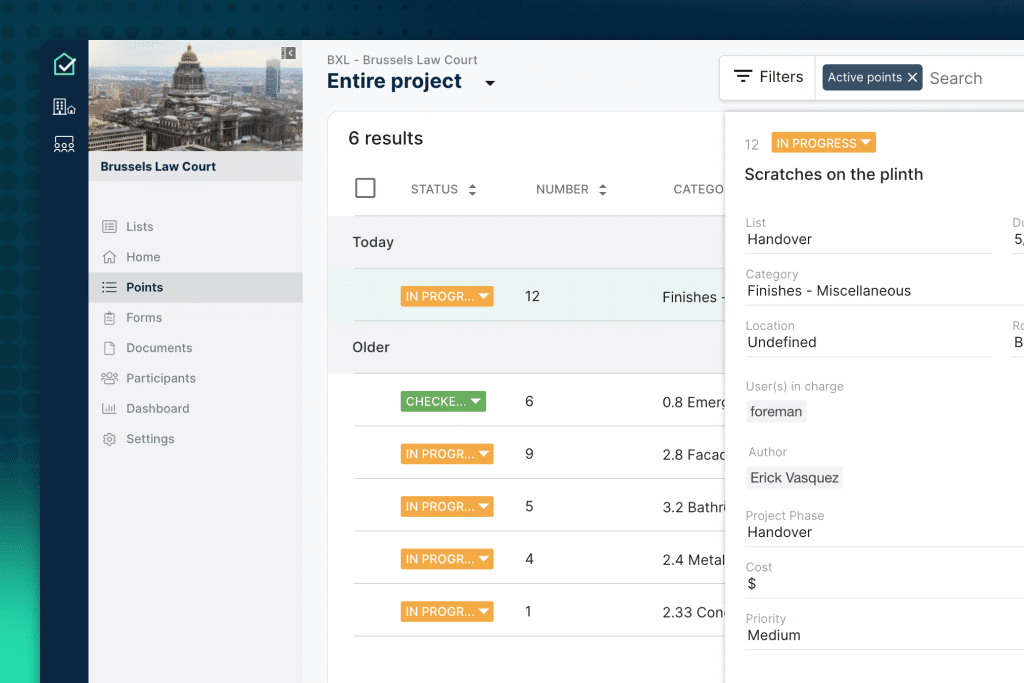This screenshot has width=1024, height=683.
Task: Click the Erick Vasquez author tag
Action: click(x=794, y=478)
